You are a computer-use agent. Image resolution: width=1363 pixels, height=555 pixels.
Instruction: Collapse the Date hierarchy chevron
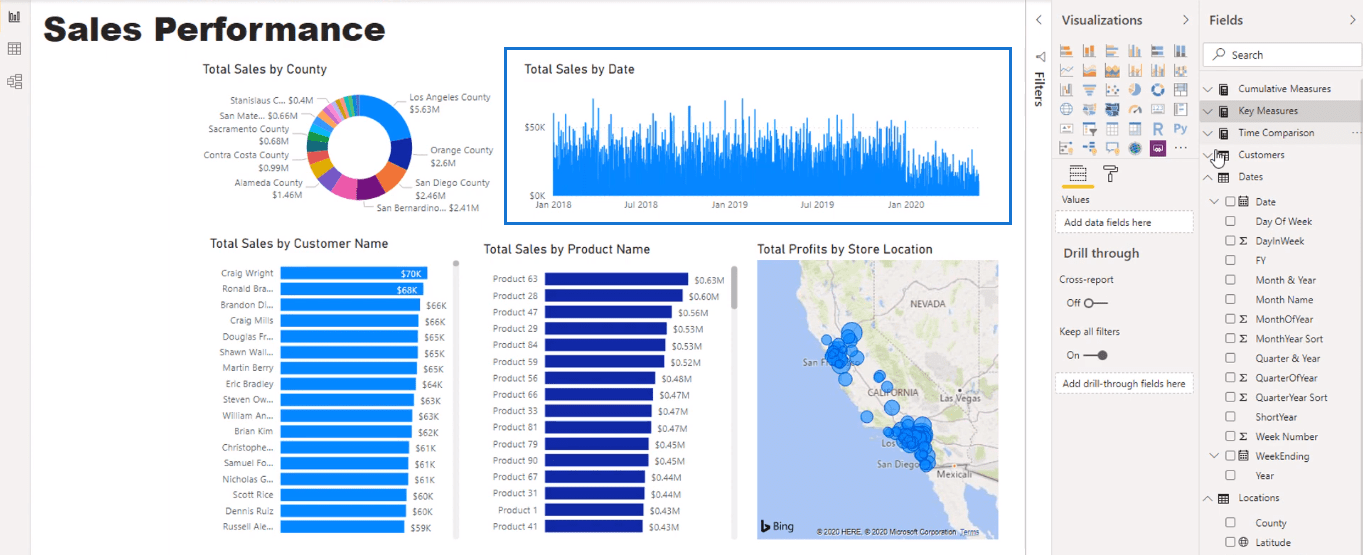(x=1215, y=201)
